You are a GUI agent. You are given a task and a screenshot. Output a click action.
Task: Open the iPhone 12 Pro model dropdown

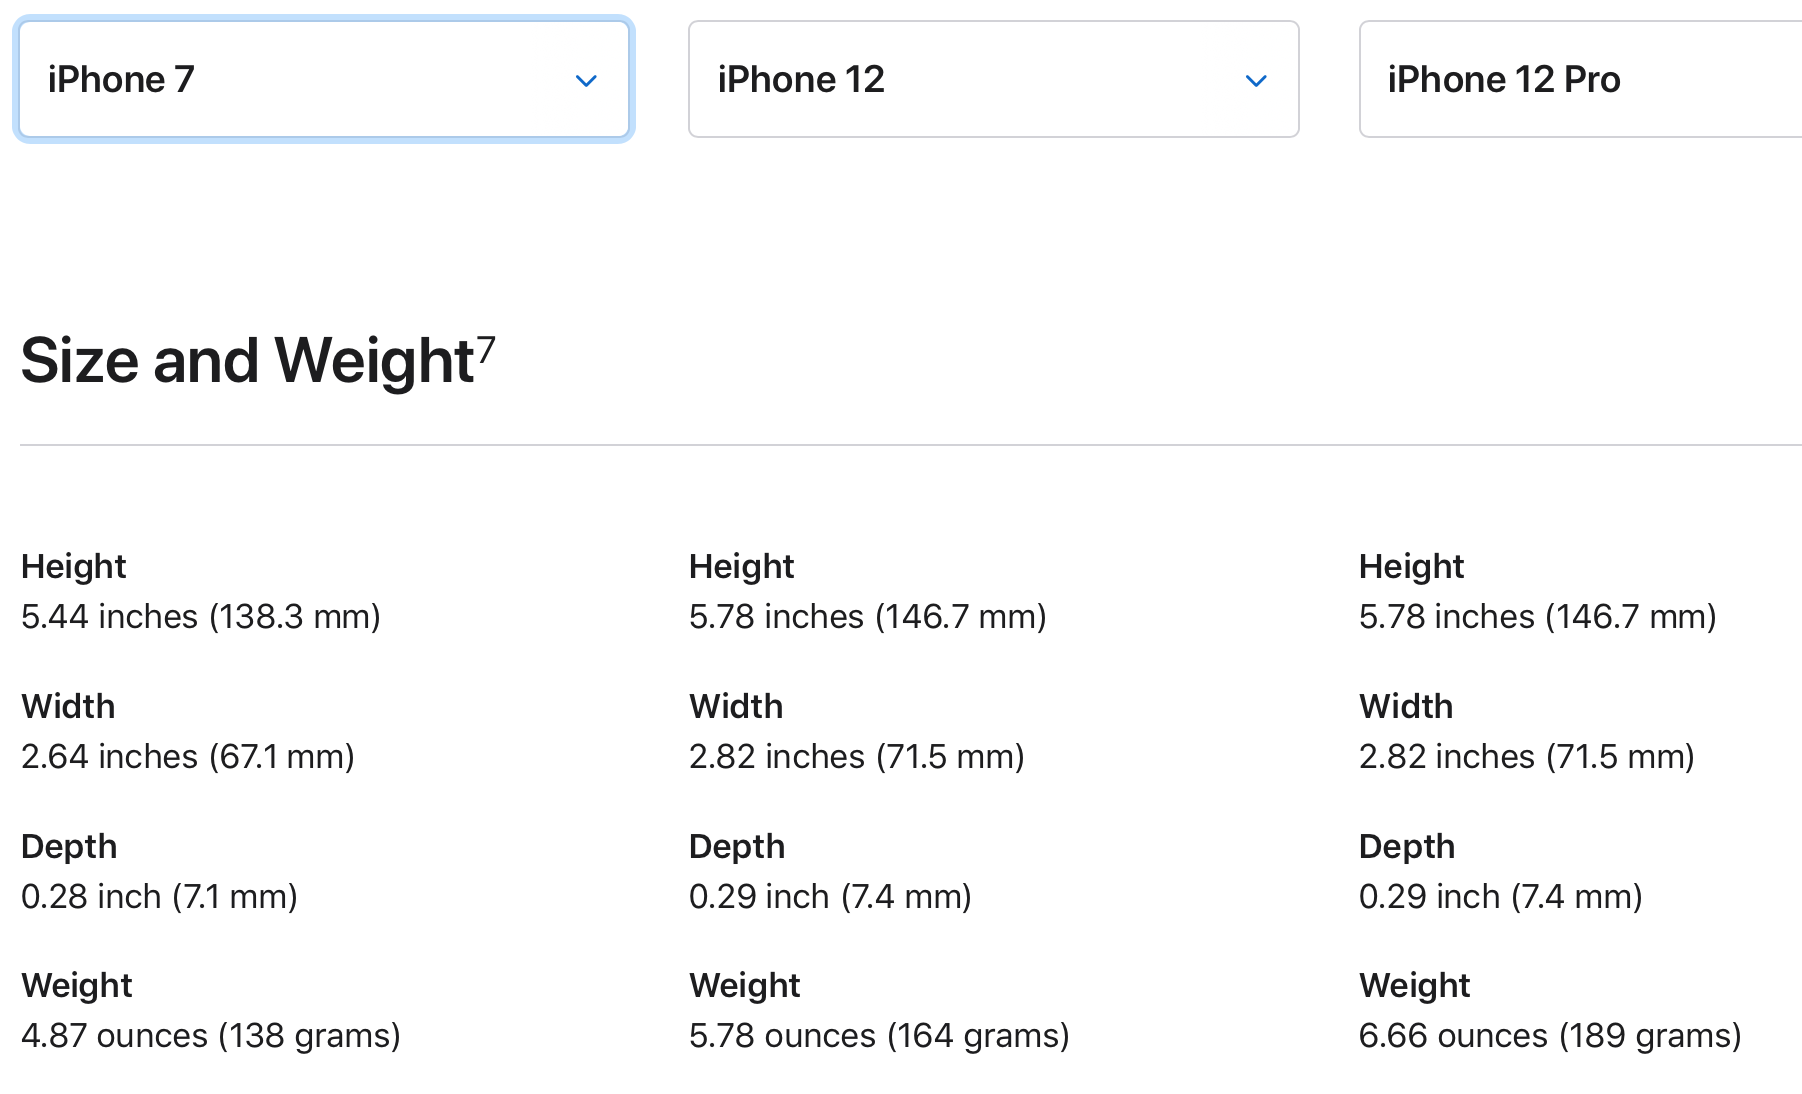pyautogui.click(x=1581, y=79)
